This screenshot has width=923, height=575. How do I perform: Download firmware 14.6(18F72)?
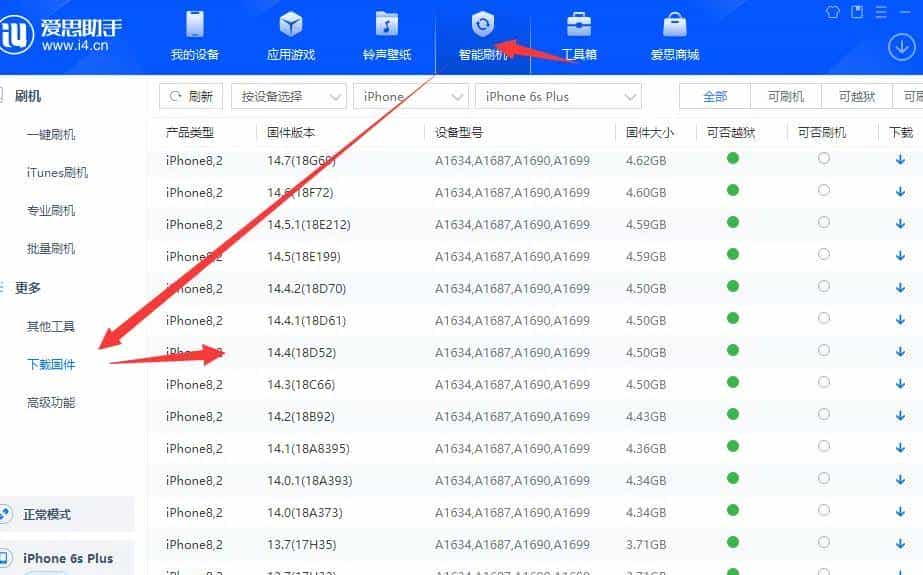(x=900, y=192)
